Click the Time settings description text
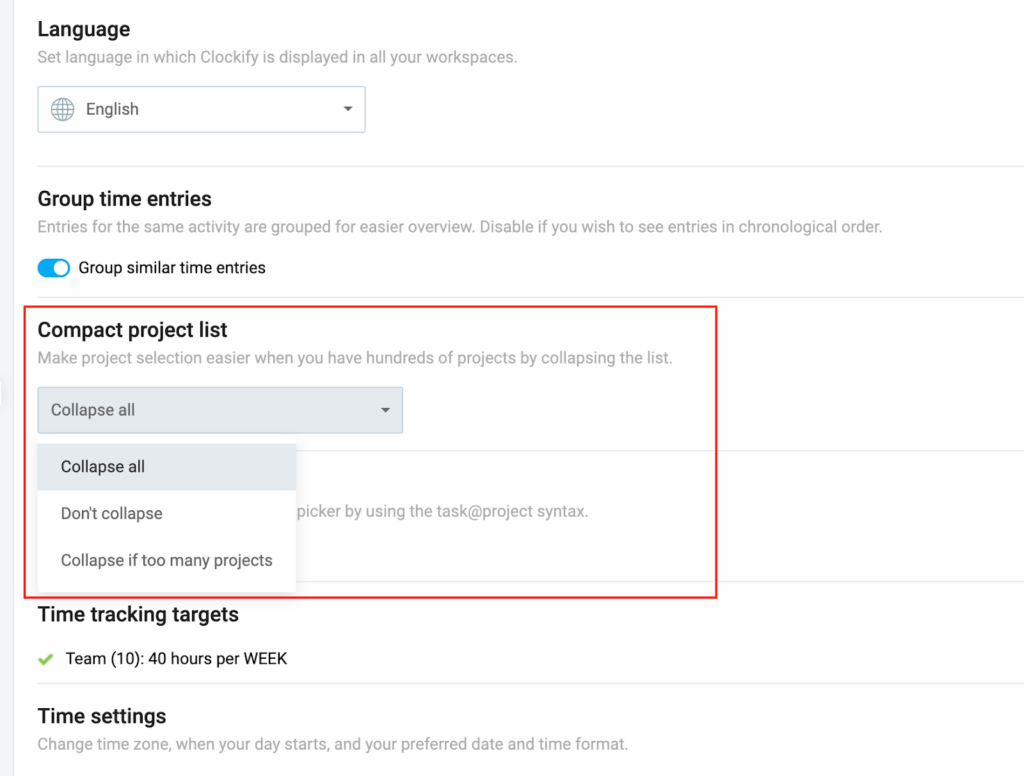Screen dimensions: 1024x776 (x=332, y=744)
